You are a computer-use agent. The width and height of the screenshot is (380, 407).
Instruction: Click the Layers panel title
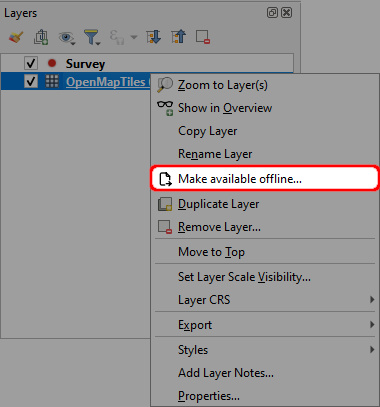click(x=20, y=13)
